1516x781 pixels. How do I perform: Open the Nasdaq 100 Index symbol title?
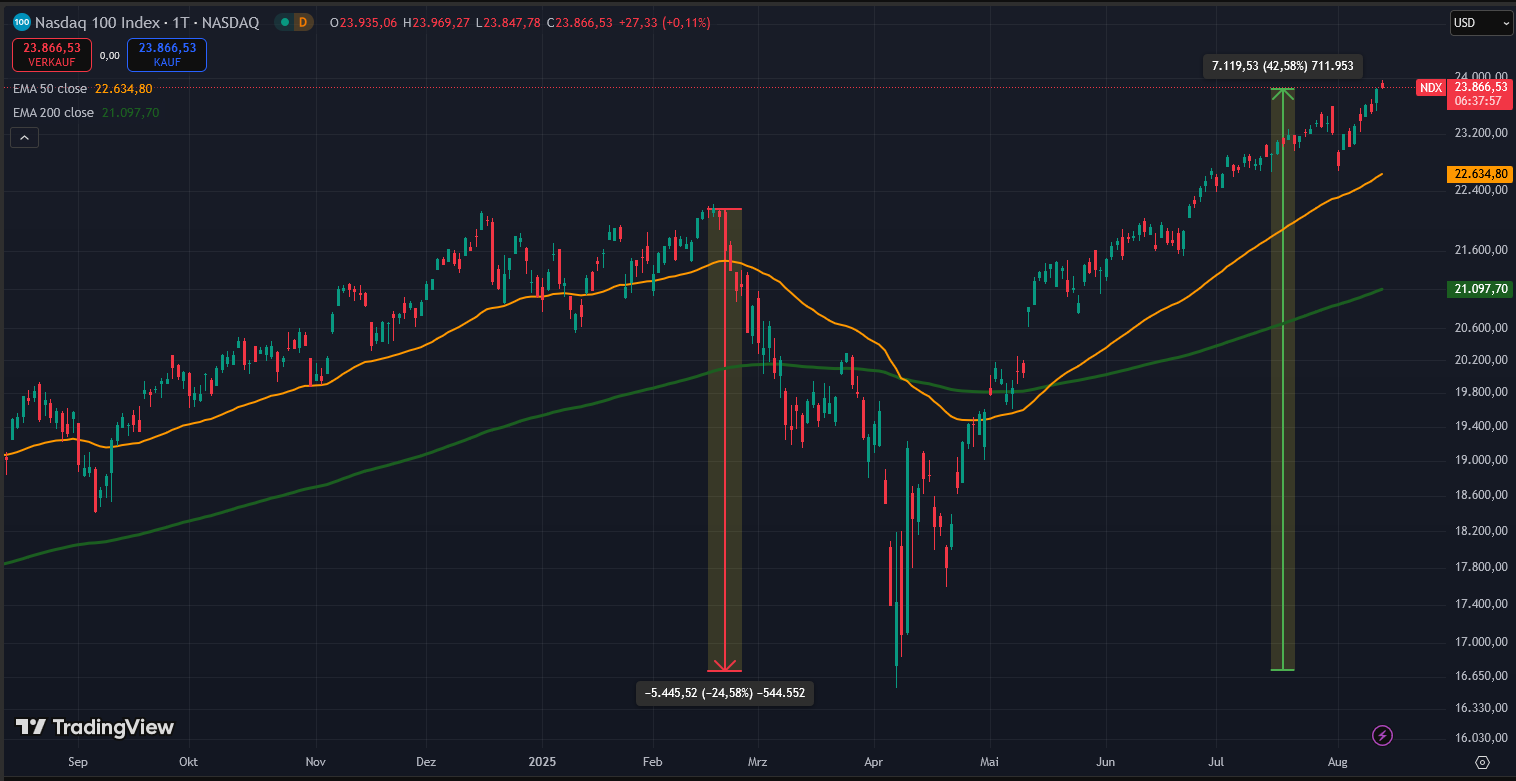point(147,22)
